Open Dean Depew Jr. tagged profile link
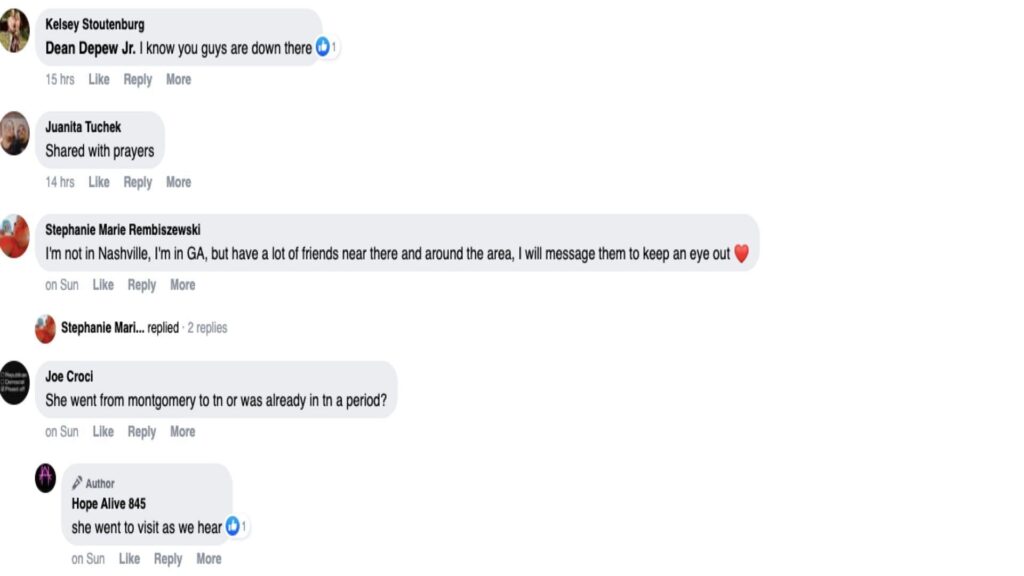The width and height of the screenshot is (1024, 576). pyautogui.click(x=90, y=48)
